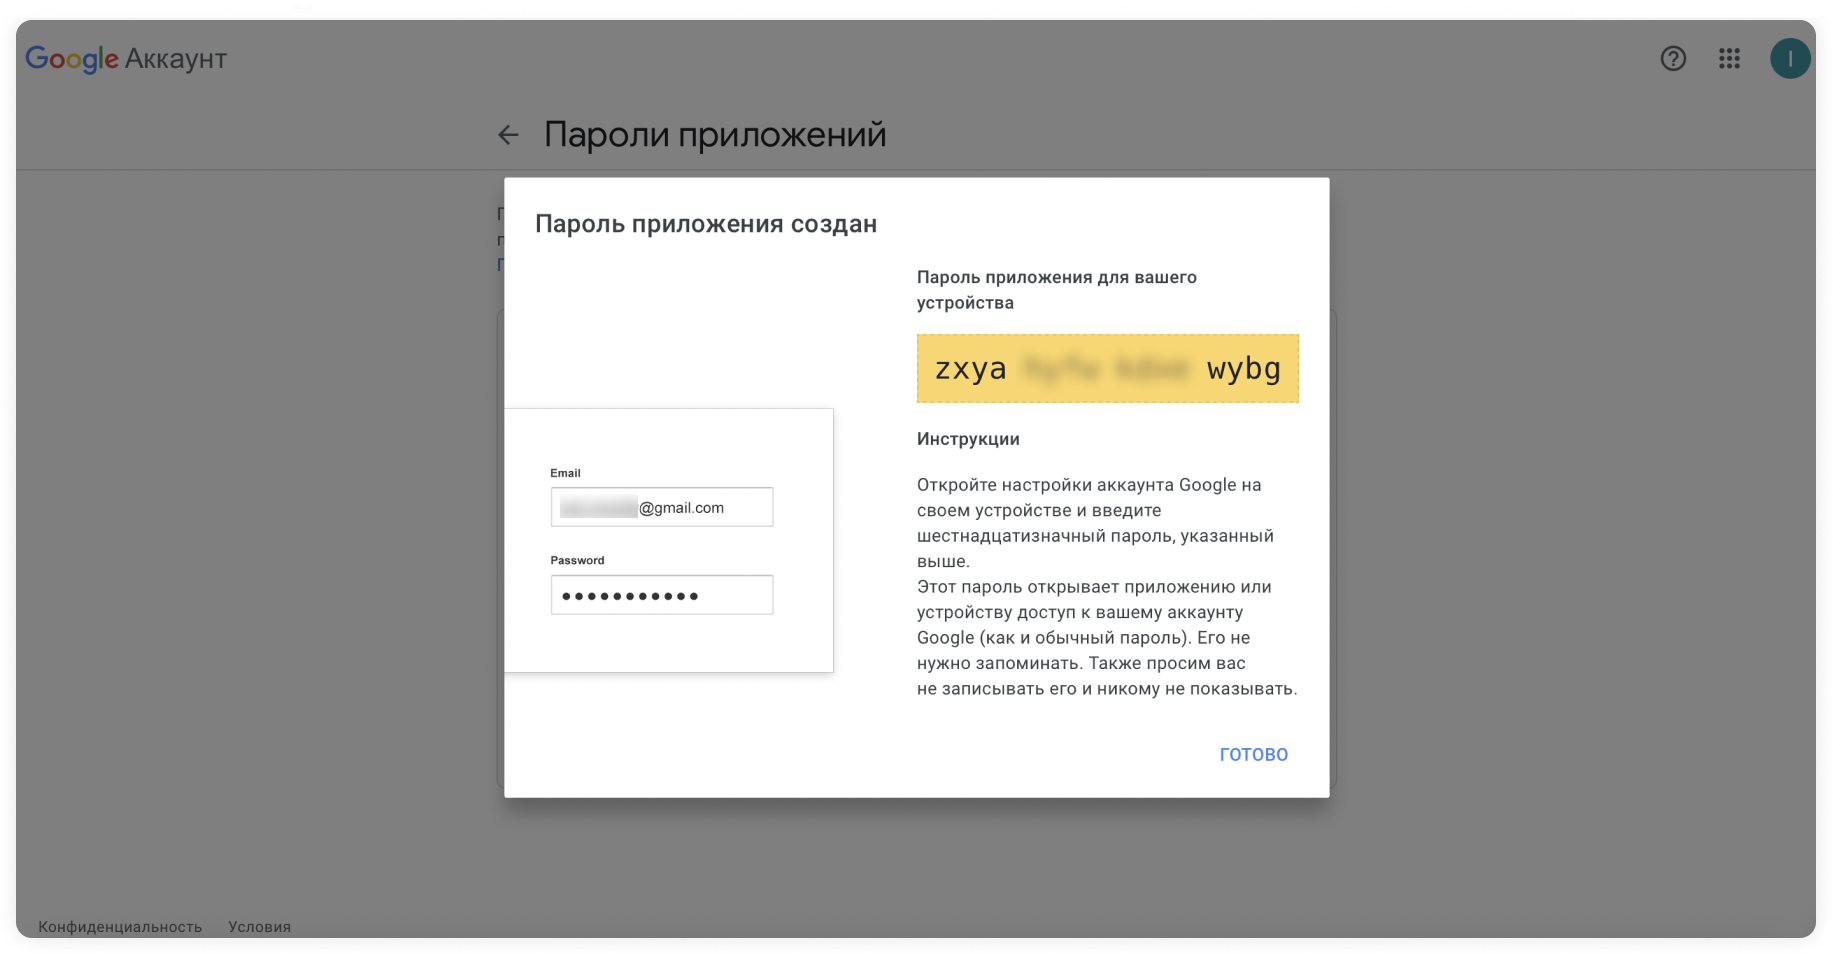The image size is (1834, 958).
Task: Click the Email label in the sample form
Action: coord(565,473)
